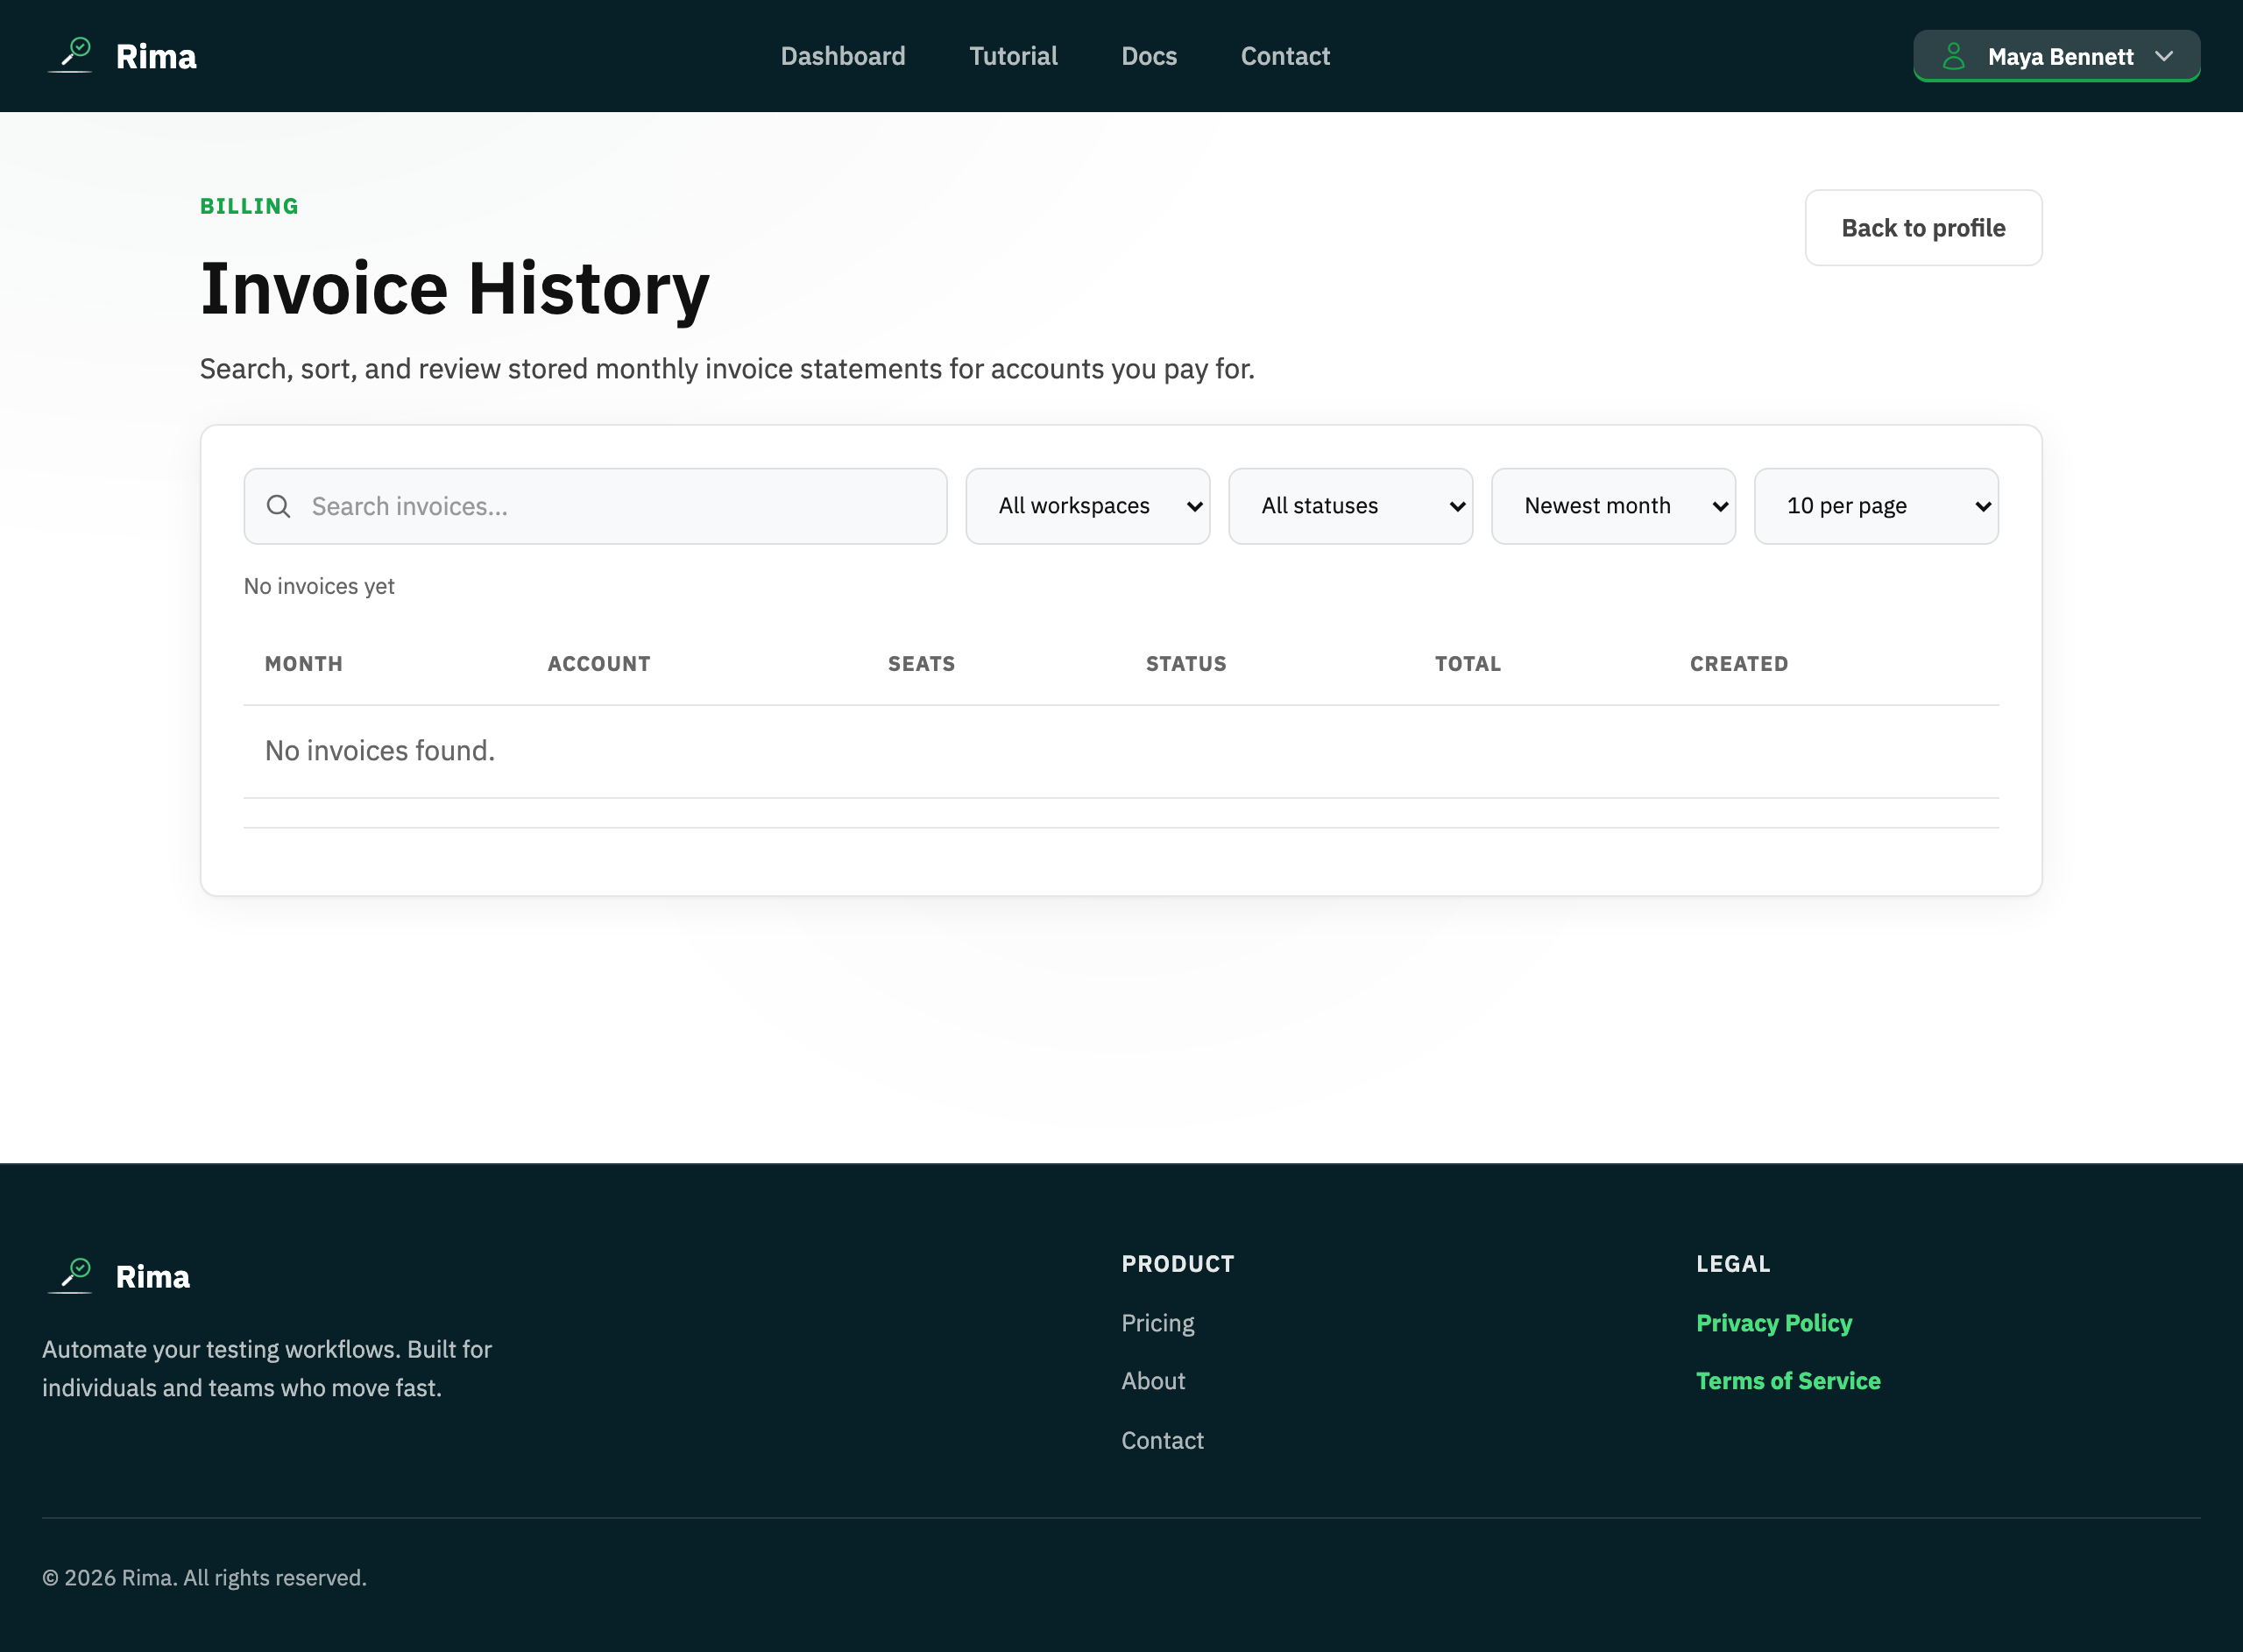The height and width of the screenshot is (1652, 2243).
Task: Click the ACCOUNT column header
Action: [x=599, y=664]
